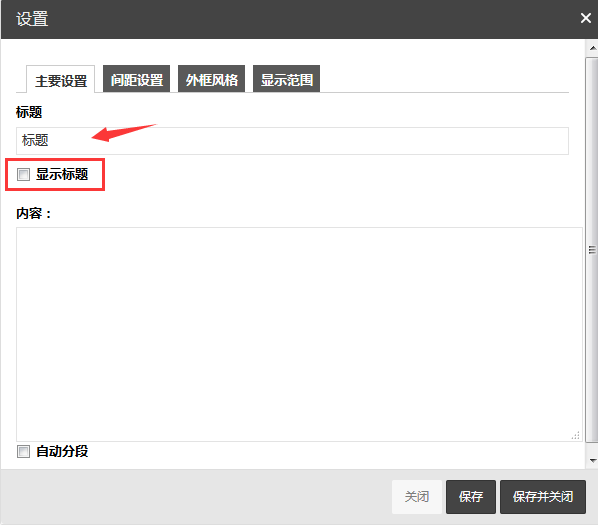Image resolution: width=598 pixels, height=525 pixels.
Task: Focus the 标题 text input field
Action: [292, 141]
